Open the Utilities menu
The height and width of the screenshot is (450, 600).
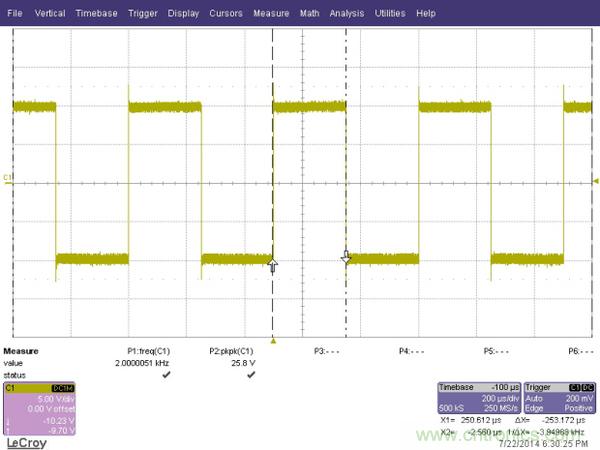(391, 14)
